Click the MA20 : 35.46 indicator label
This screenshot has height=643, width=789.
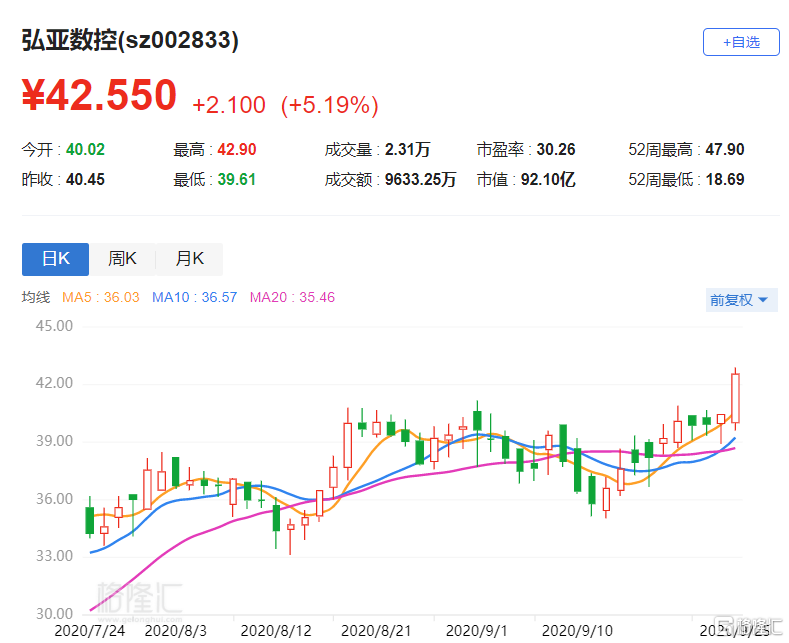coord(292,297)
